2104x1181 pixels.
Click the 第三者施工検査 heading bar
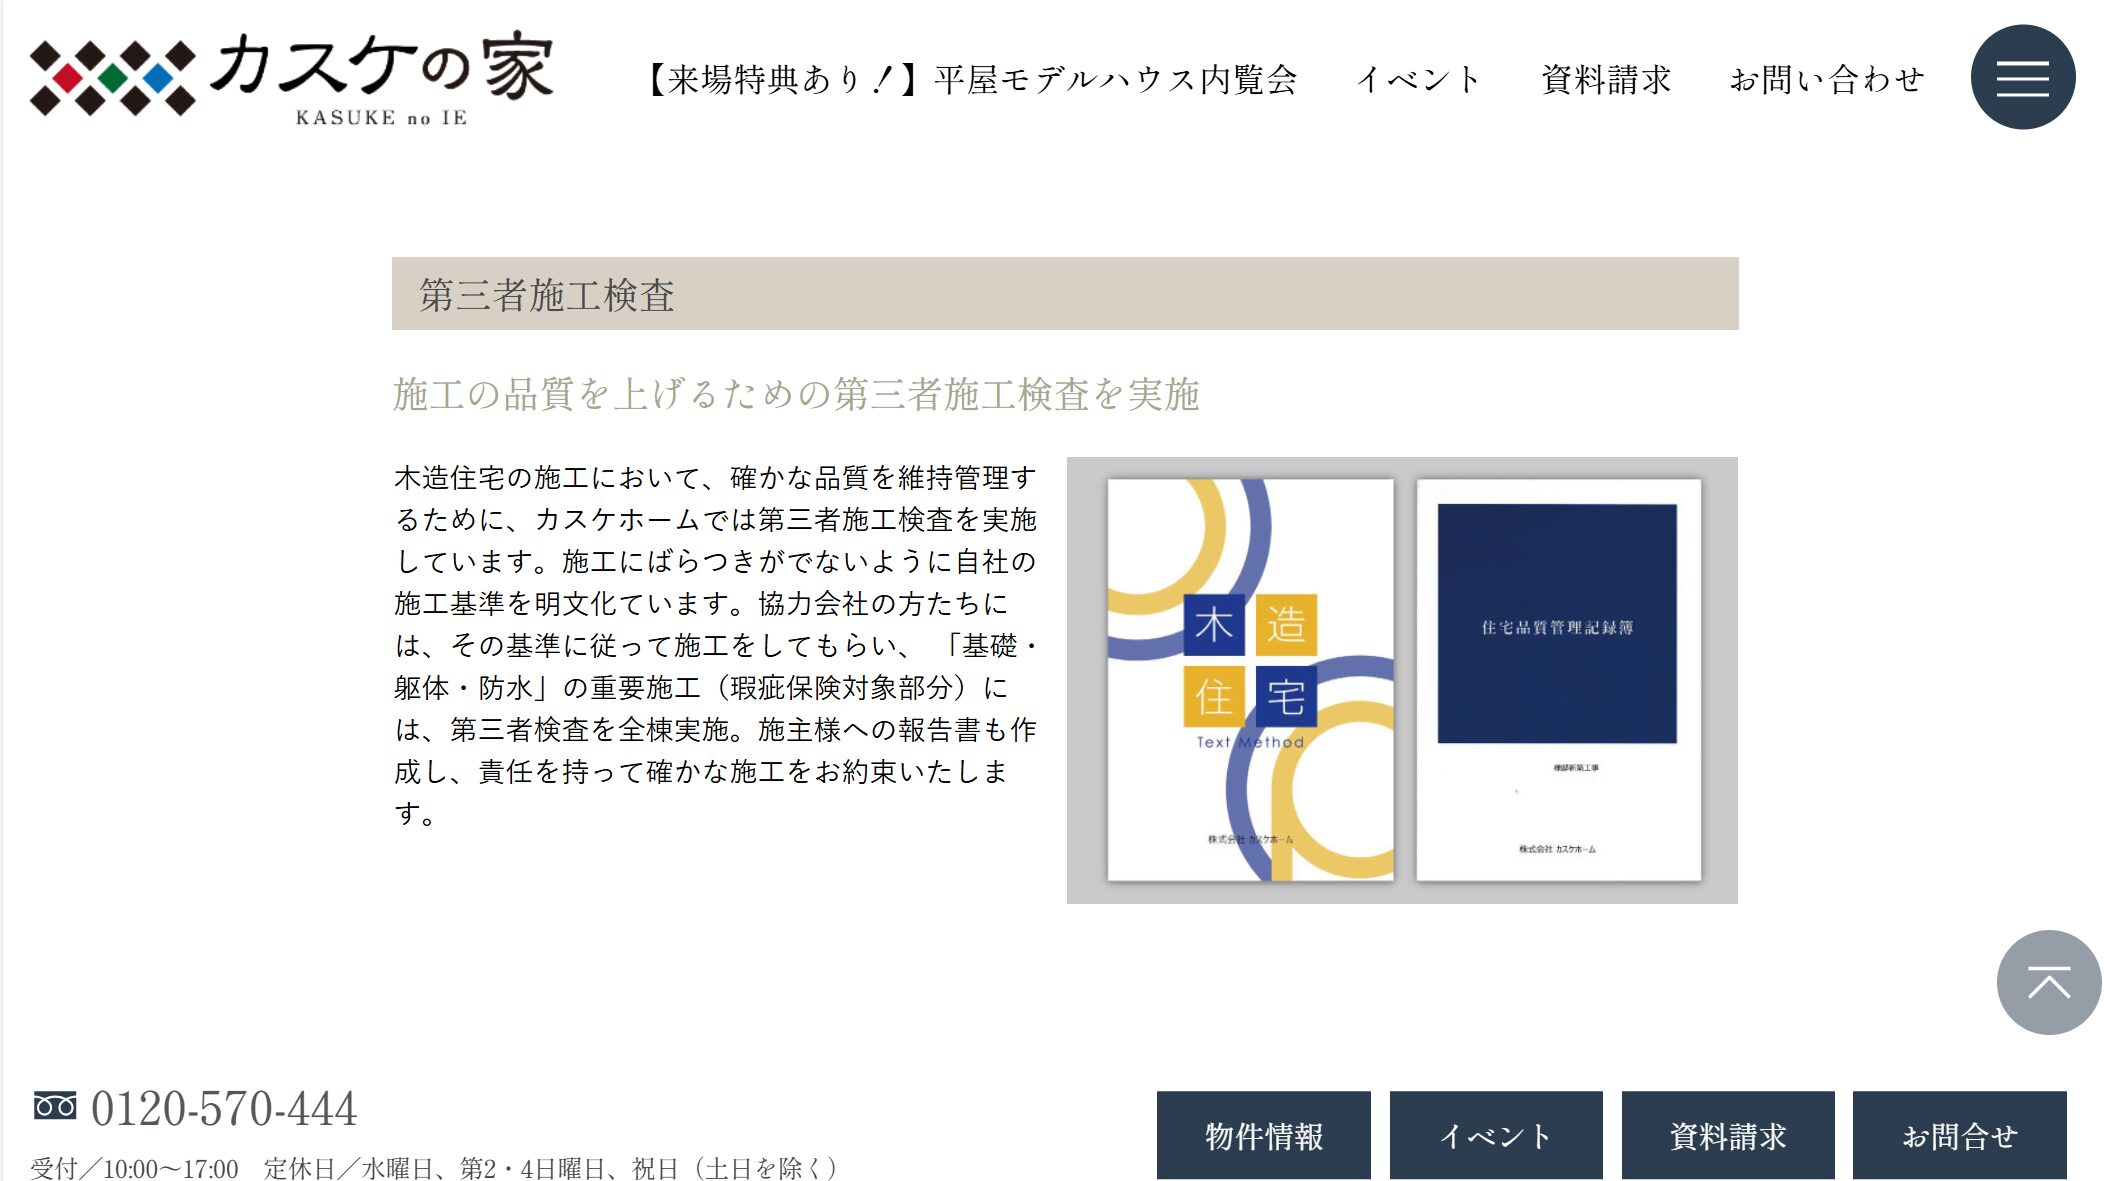click(1064, 294)
